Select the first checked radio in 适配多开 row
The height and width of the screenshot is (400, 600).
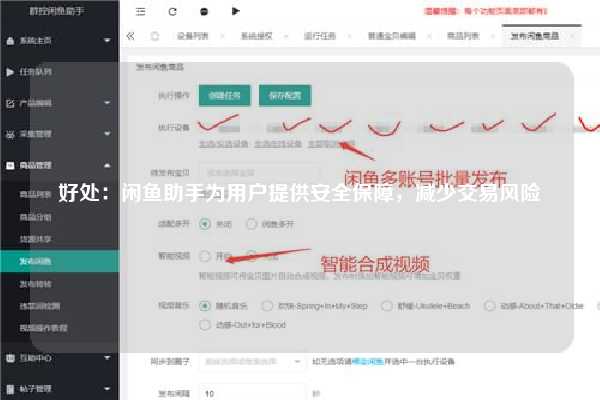pyautogui.click(x=205, y=224)
